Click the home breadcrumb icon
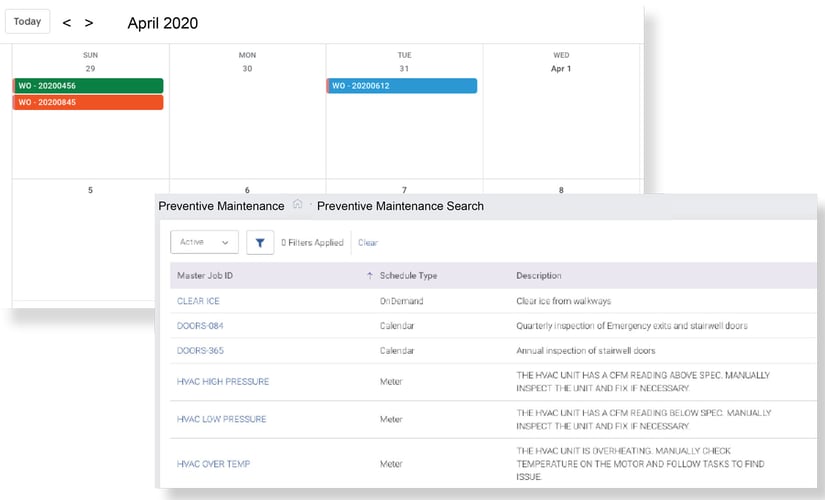The height and width of the screenshot is (500, 825). click(x=297, y=205)
